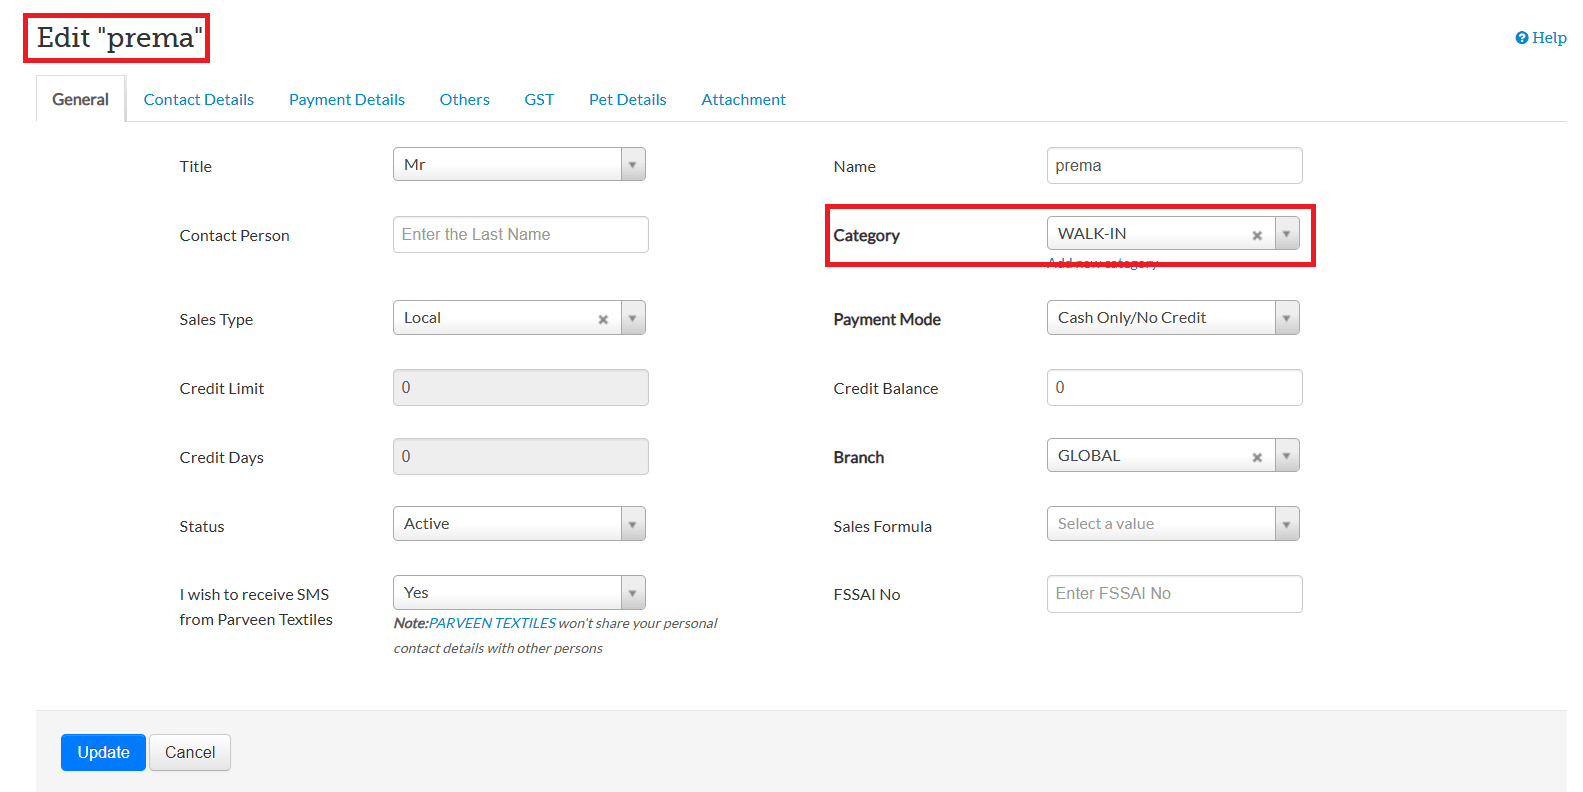
Task: Open the Title dropdown arrow
Action: (x=632, y=165)
